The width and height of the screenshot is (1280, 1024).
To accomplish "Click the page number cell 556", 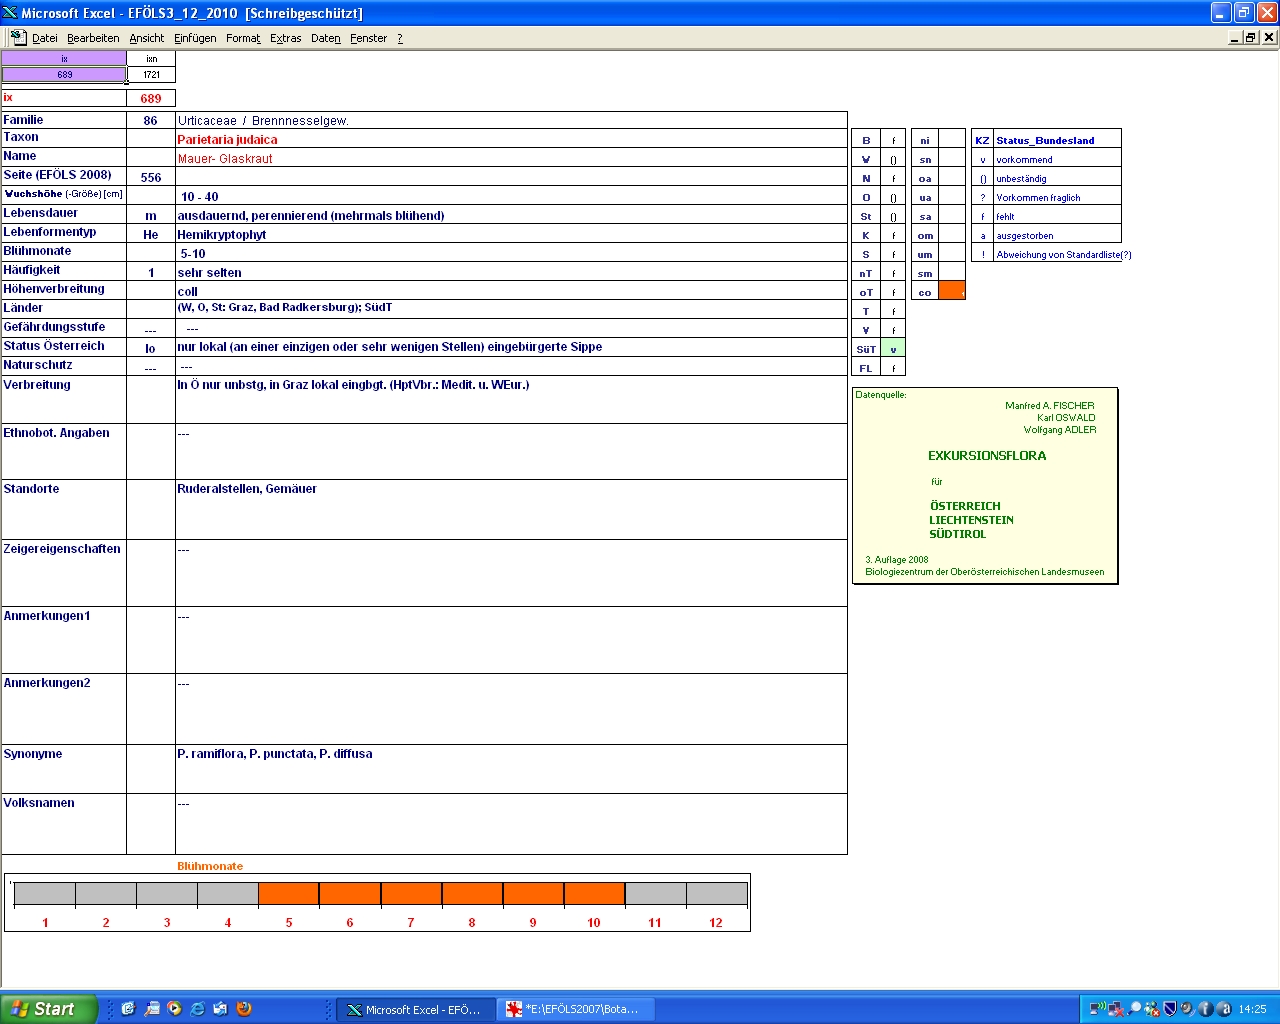I will (x=151, y=177).
